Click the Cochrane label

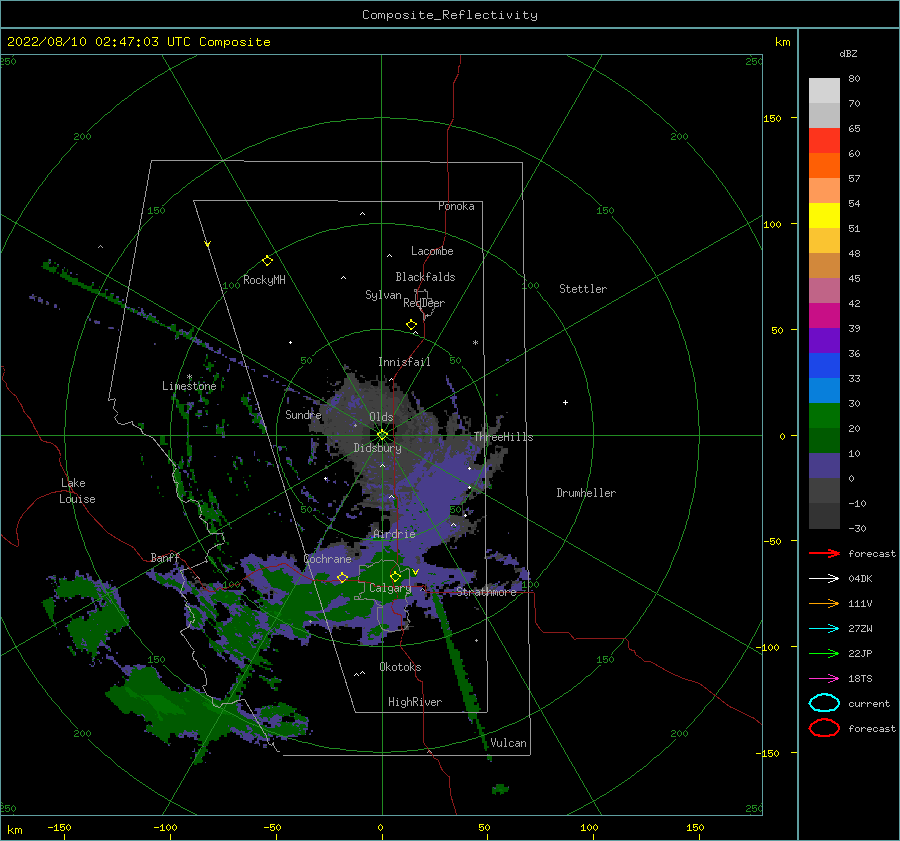(327, 559)
